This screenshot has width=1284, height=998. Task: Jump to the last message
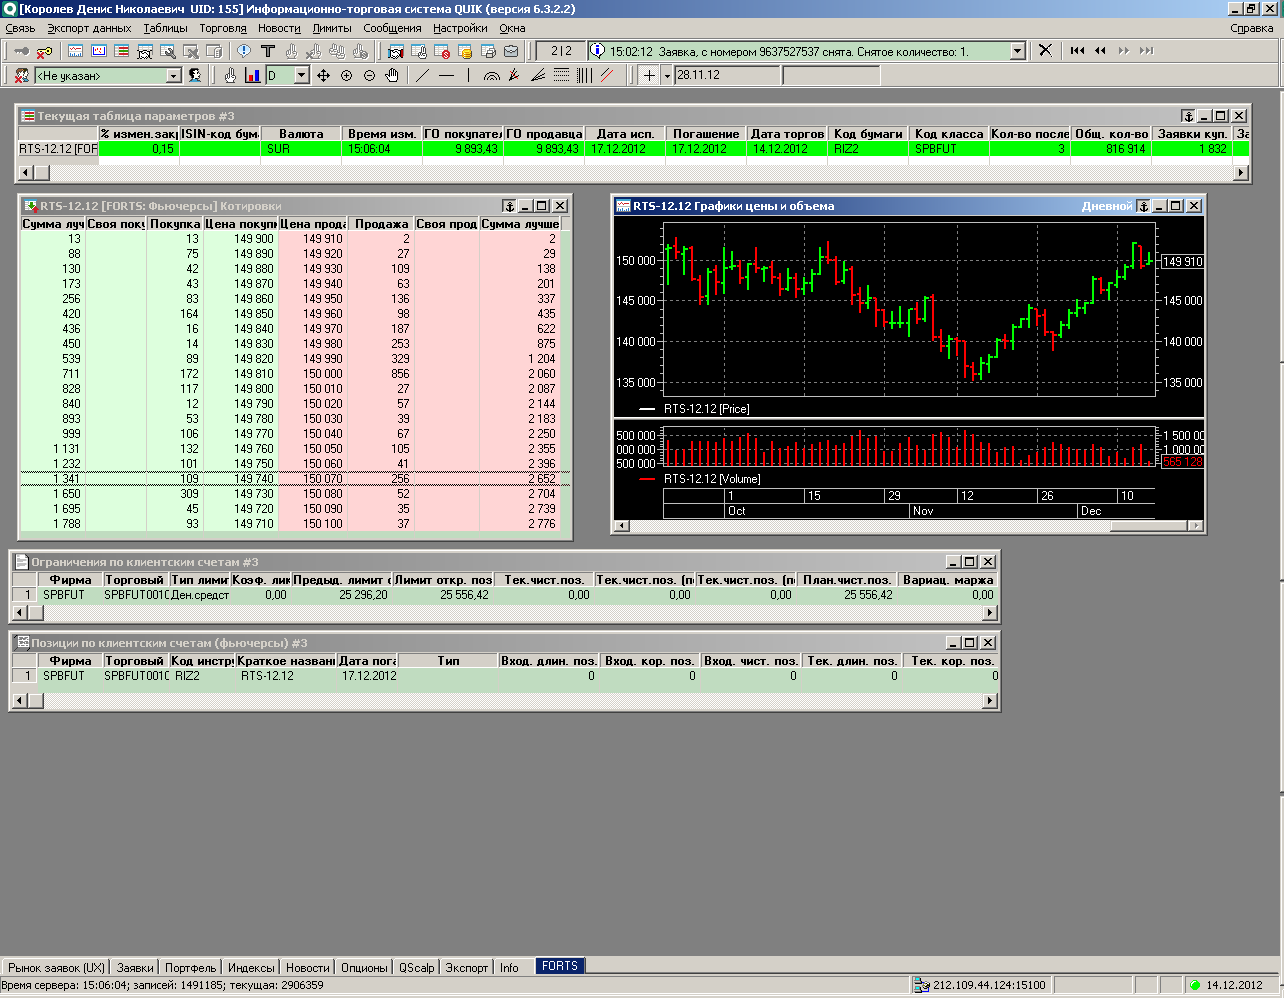[1146, 50]
